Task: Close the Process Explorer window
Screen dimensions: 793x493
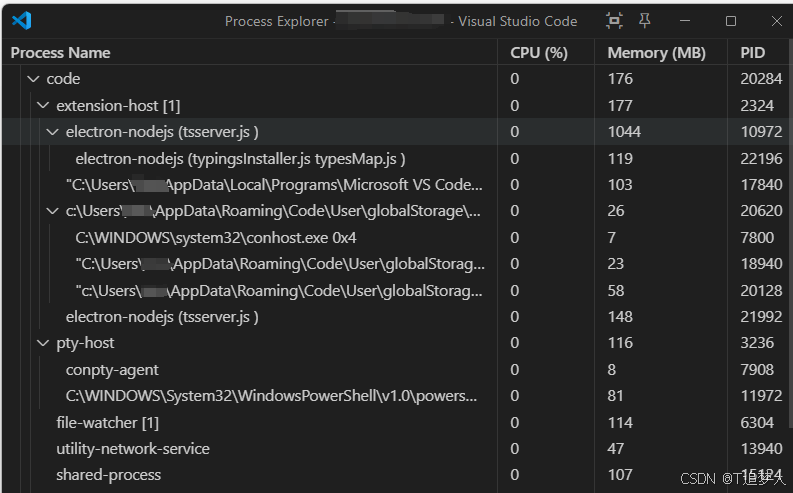Action: [x=777, y=21]
